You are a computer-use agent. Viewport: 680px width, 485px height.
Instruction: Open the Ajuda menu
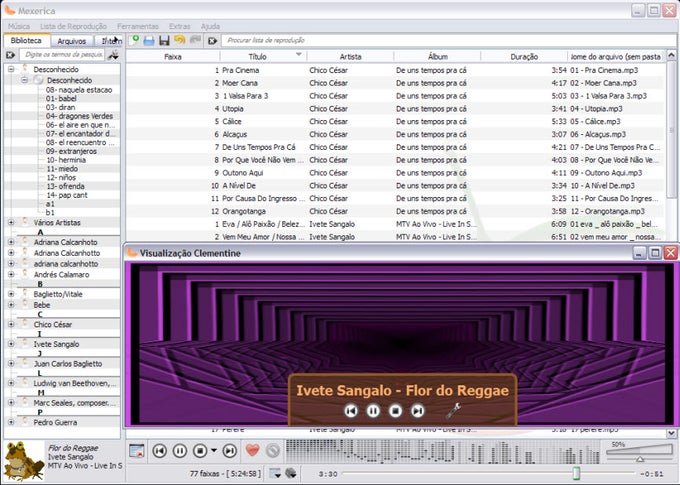pos(210,26)
